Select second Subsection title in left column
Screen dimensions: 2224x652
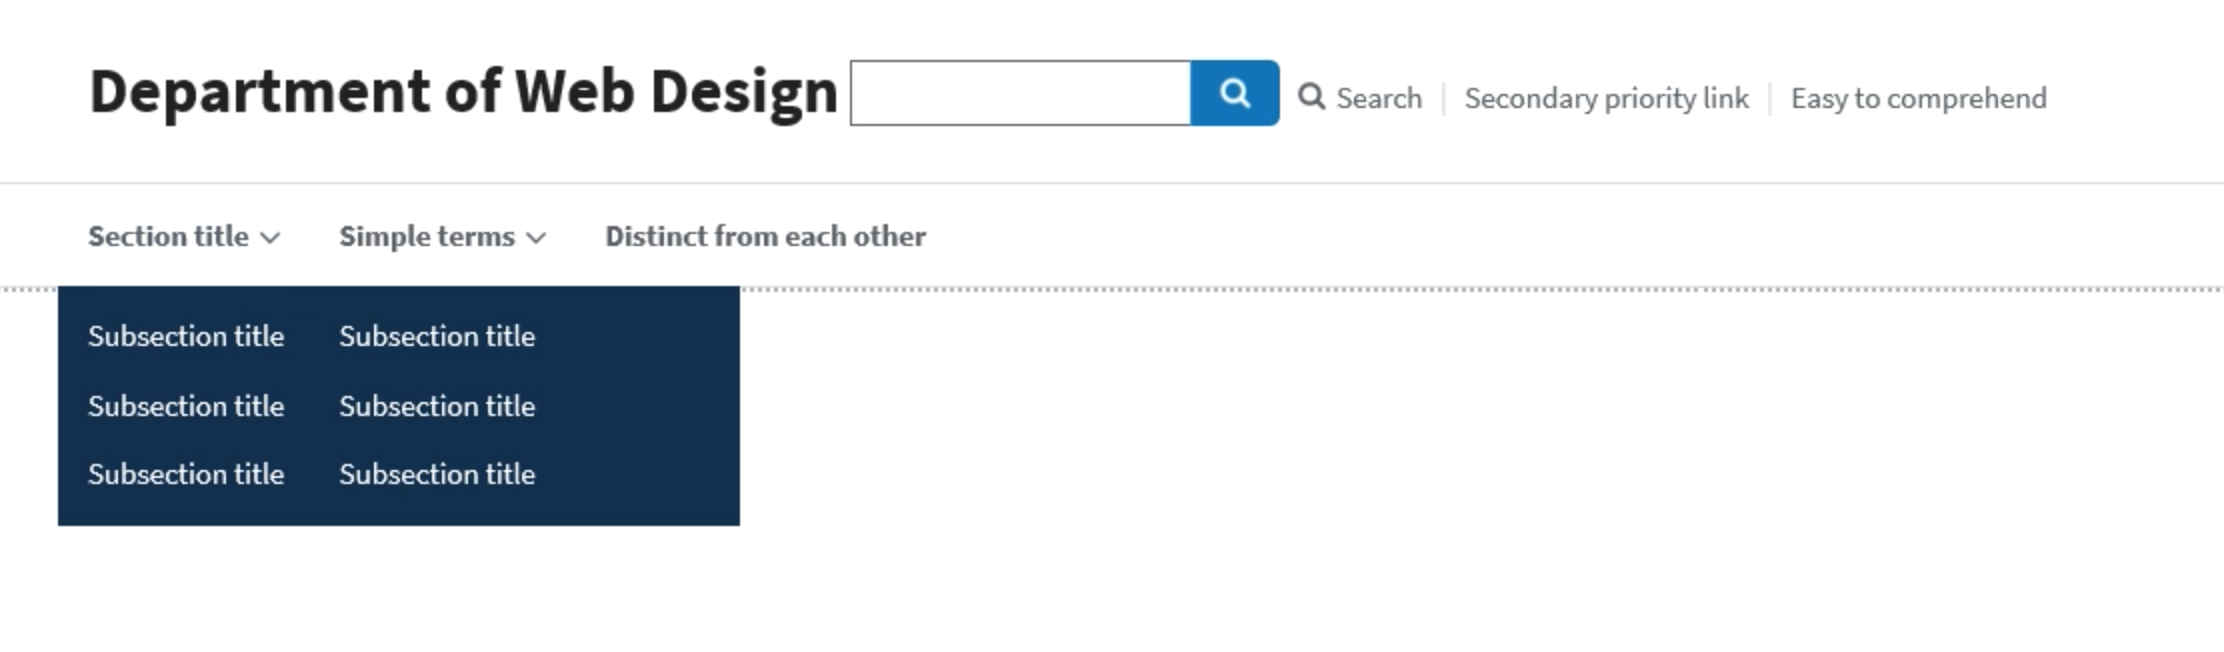tap(186, 406)
